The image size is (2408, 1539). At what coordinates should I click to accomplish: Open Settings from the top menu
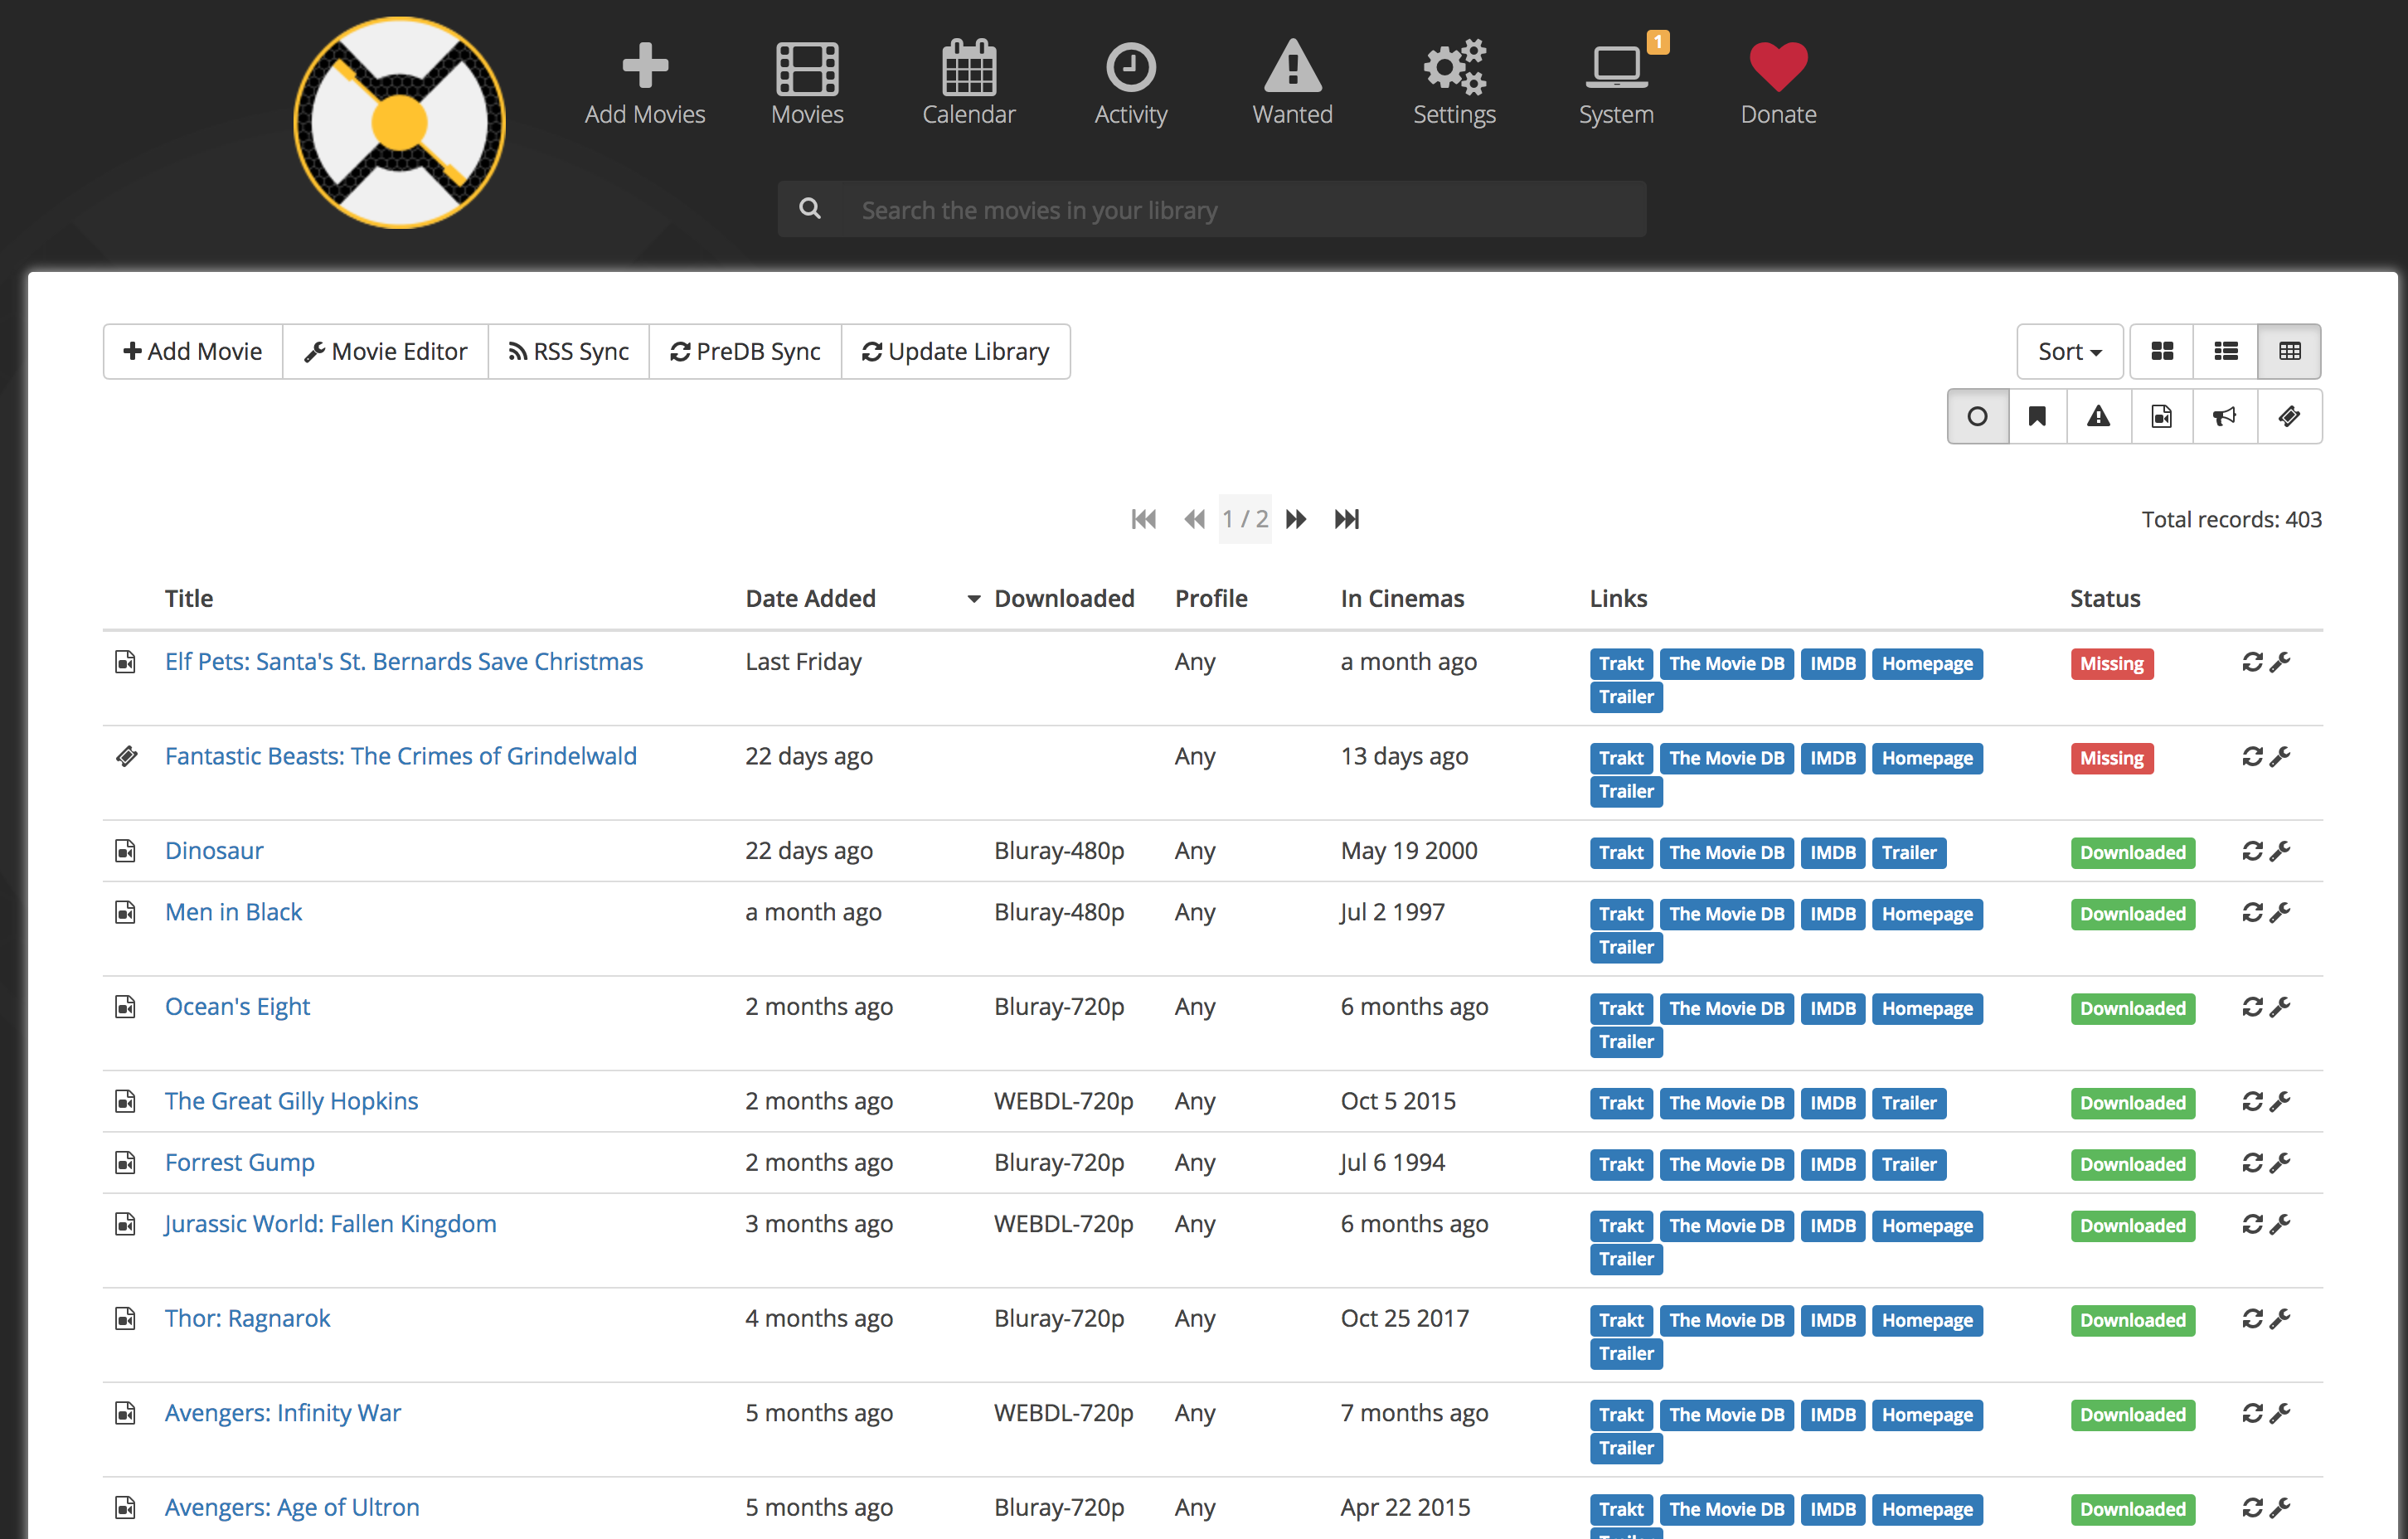1454,82
